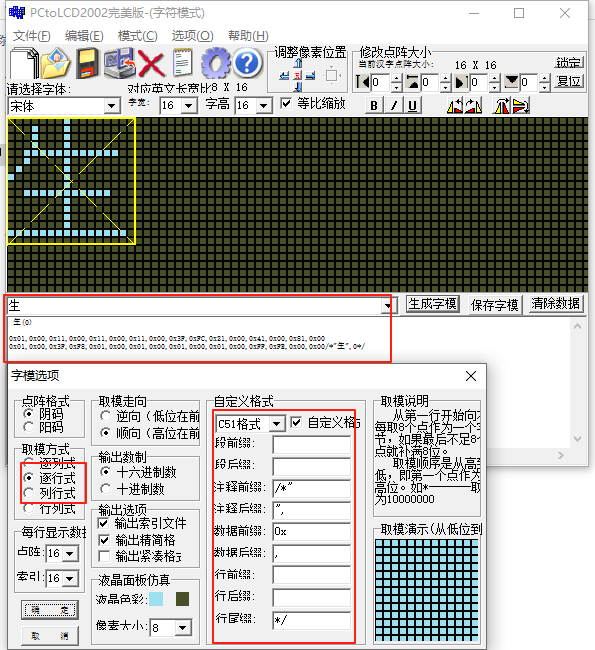
Task: Click the new blank document icon
Action: 24,63
